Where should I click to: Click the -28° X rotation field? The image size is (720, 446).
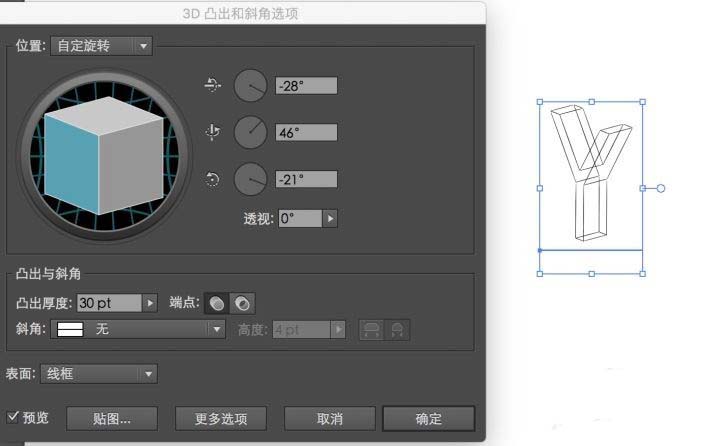306,86
